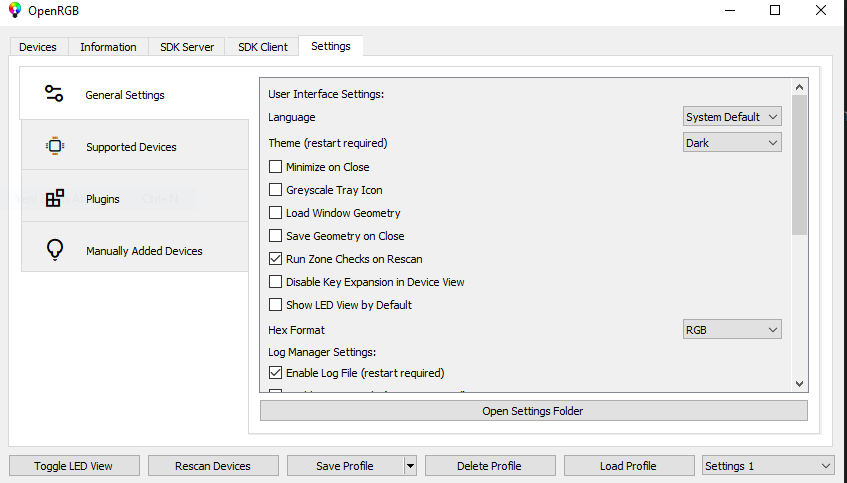
Task: Click Toggle LED View button
Action: [x=74, y=466]
